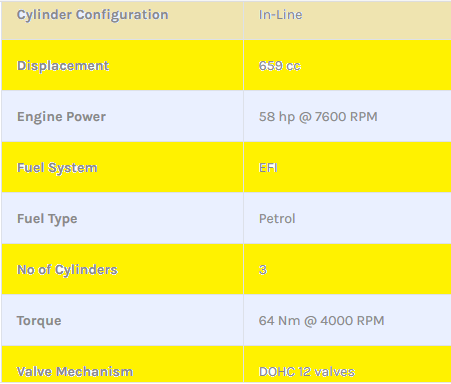The height and width of the screenshot is (384, 451).
Task: Select the 58 hp @ 7600 RPM value
Action: click(x=318, y=117)
